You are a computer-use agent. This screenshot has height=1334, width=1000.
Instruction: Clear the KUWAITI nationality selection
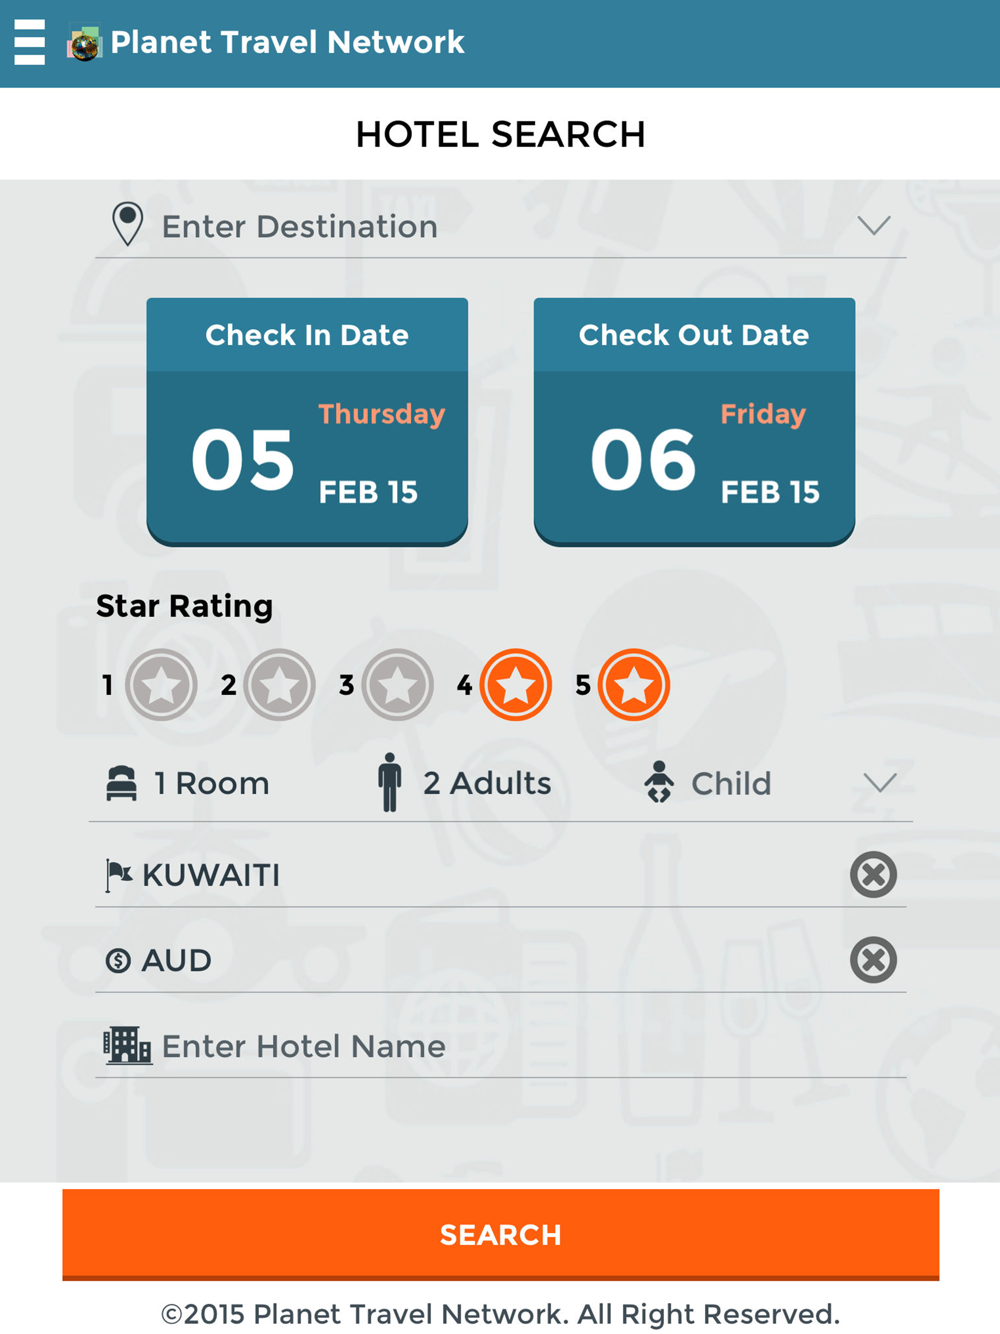(873, 875)
